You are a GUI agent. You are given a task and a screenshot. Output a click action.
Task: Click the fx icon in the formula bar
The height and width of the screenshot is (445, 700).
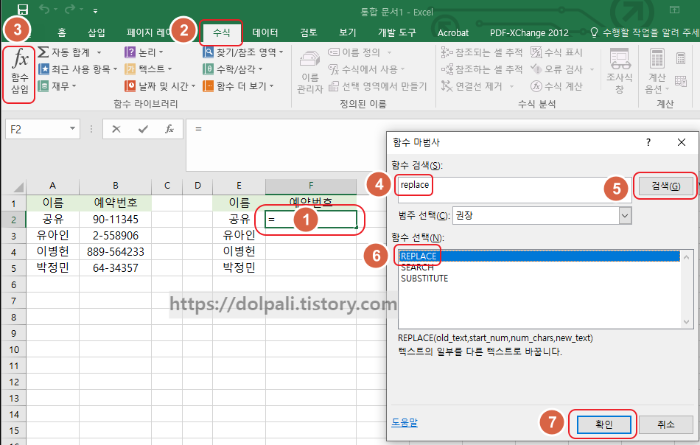tap(169, 129)
